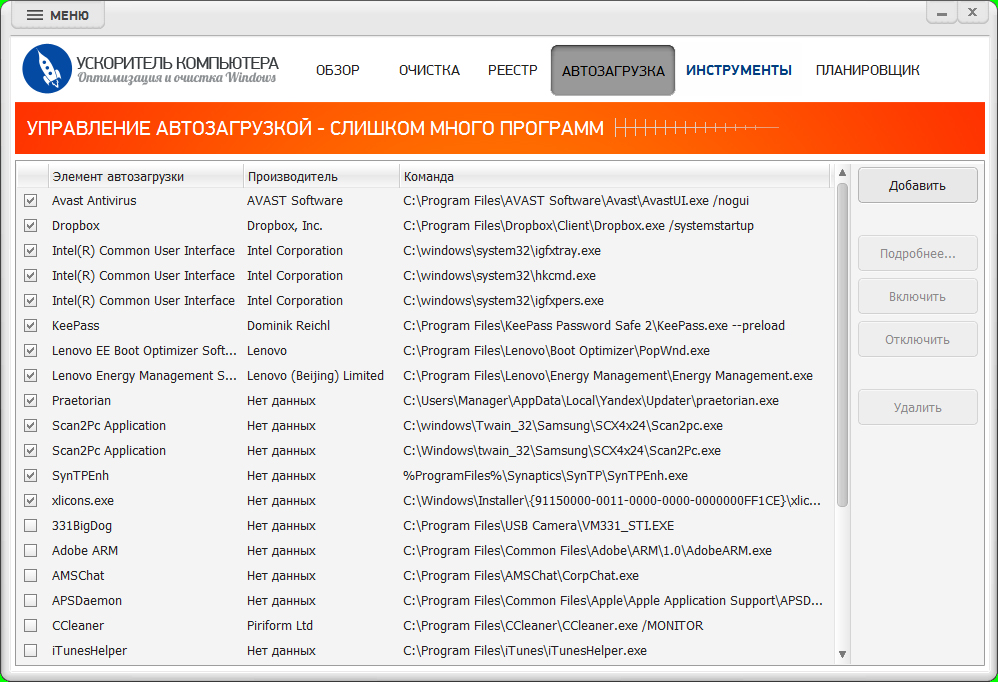This screenshot has width=998, height=682.
Task: Check the iTunesHelper checkbox
Action: tap(31, 650)
